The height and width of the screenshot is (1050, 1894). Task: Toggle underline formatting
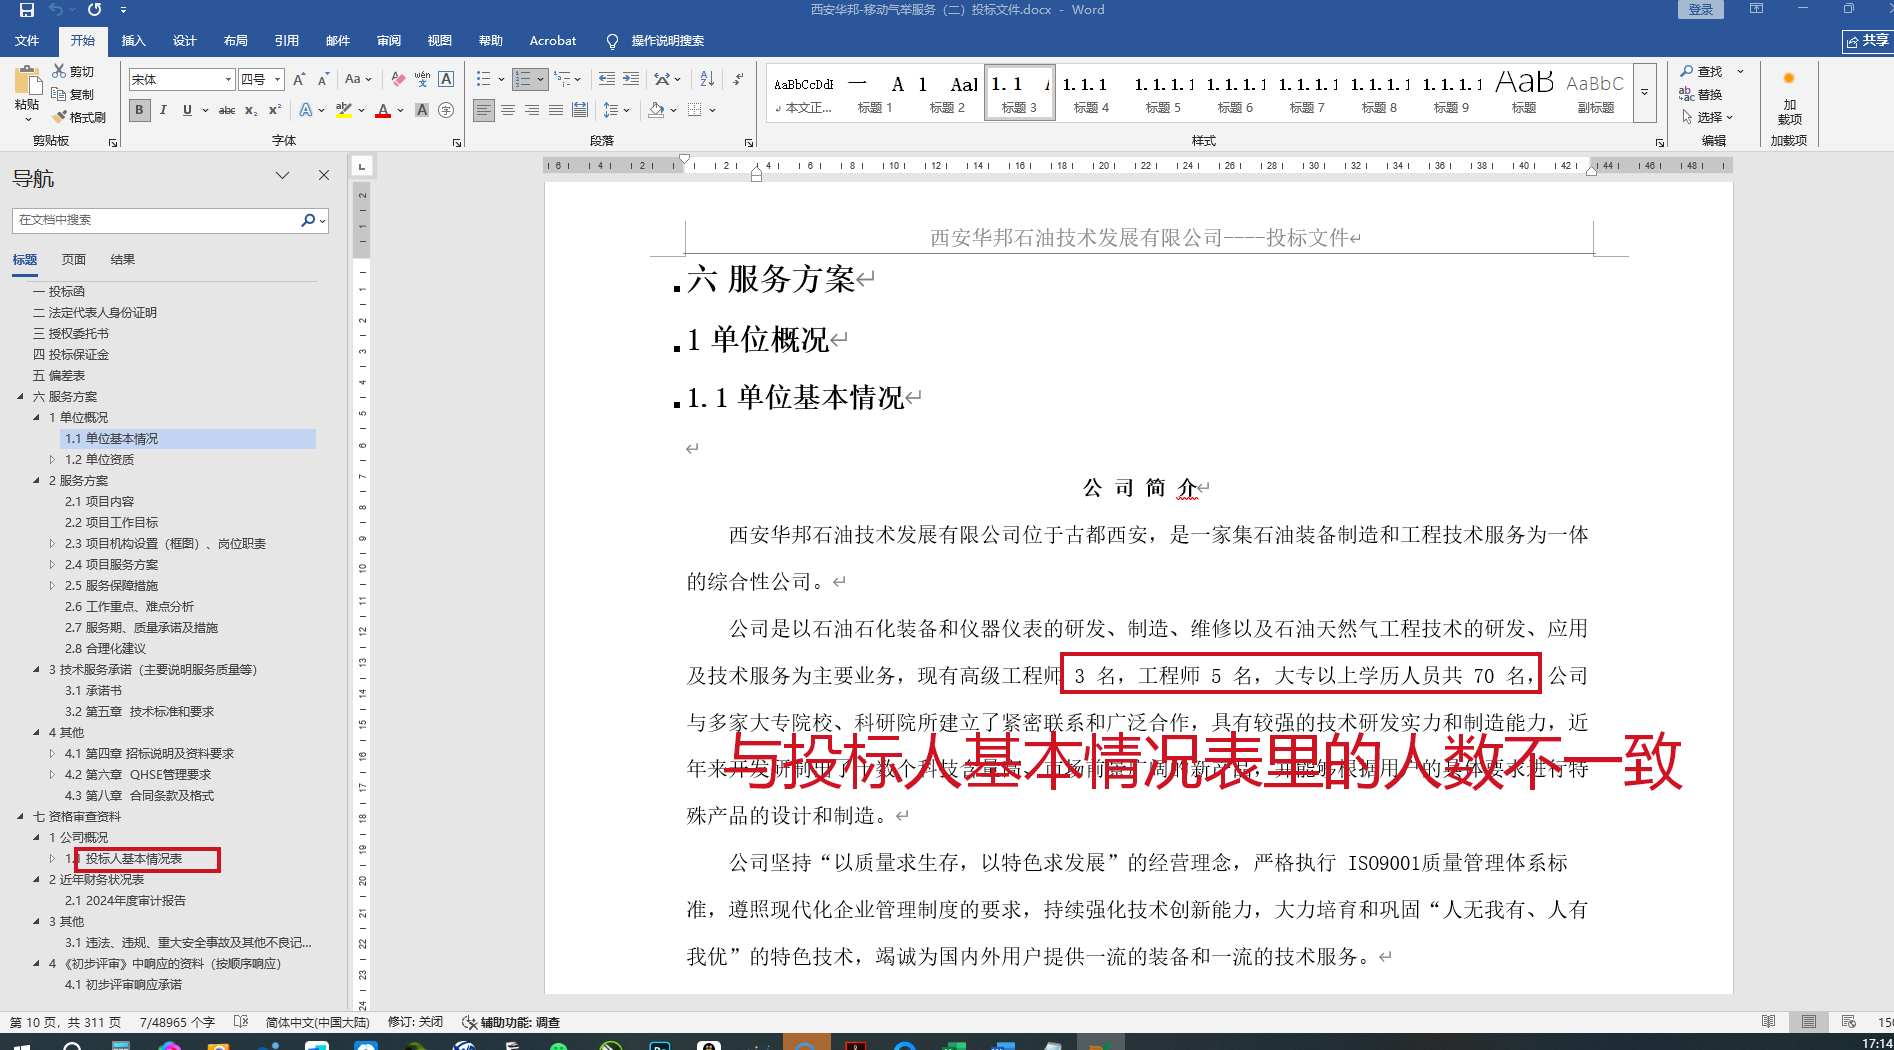187,110
